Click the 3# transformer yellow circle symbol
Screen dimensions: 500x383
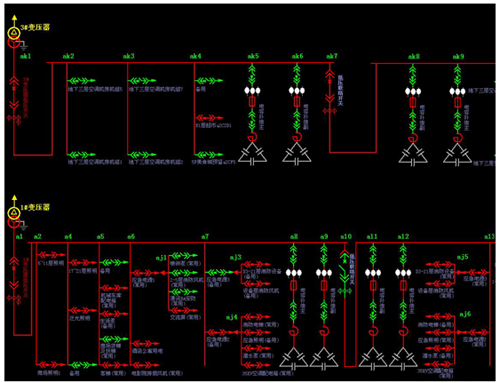click(x=14, y=32)
